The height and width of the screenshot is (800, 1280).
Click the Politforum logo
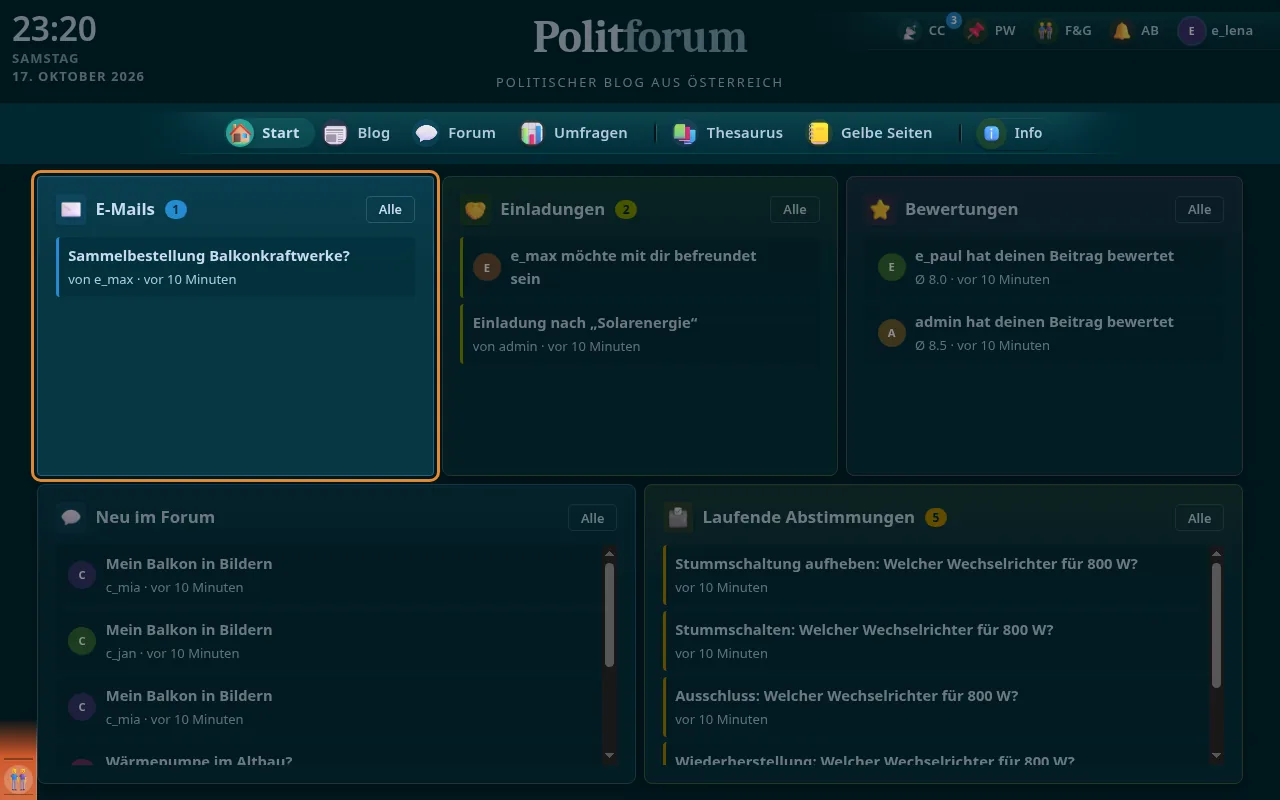coord(640,38)
